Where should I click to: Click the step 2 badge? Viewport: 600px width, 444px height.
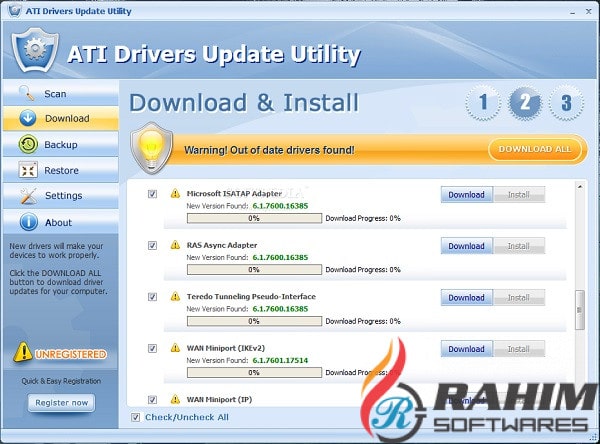(525, 103)
